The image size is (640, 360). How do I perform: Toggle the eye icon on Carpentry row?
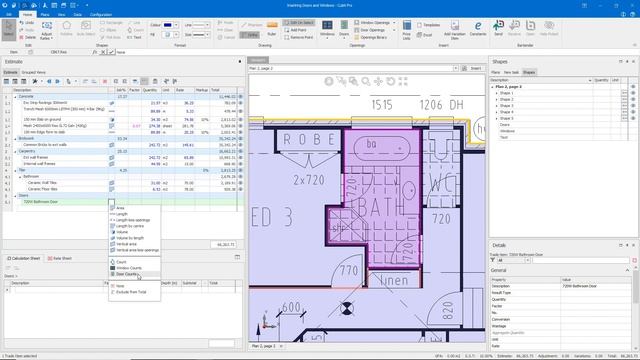pyautogui.click(x=240, y=151)
